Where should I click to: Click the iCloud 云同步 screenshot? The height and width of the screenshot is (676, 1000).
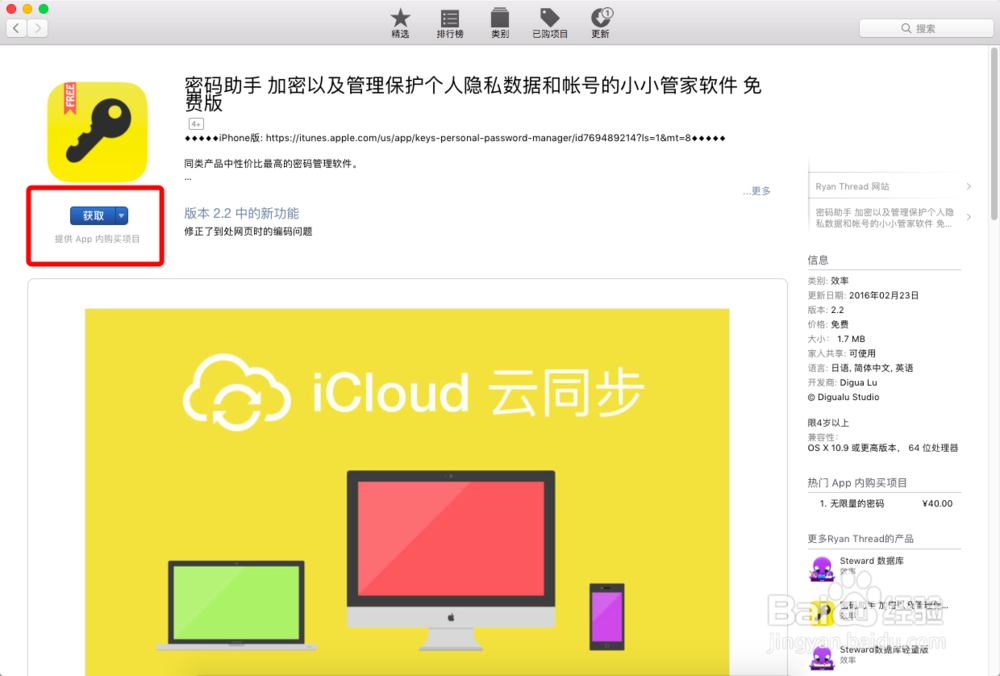(x=407, y=491)
